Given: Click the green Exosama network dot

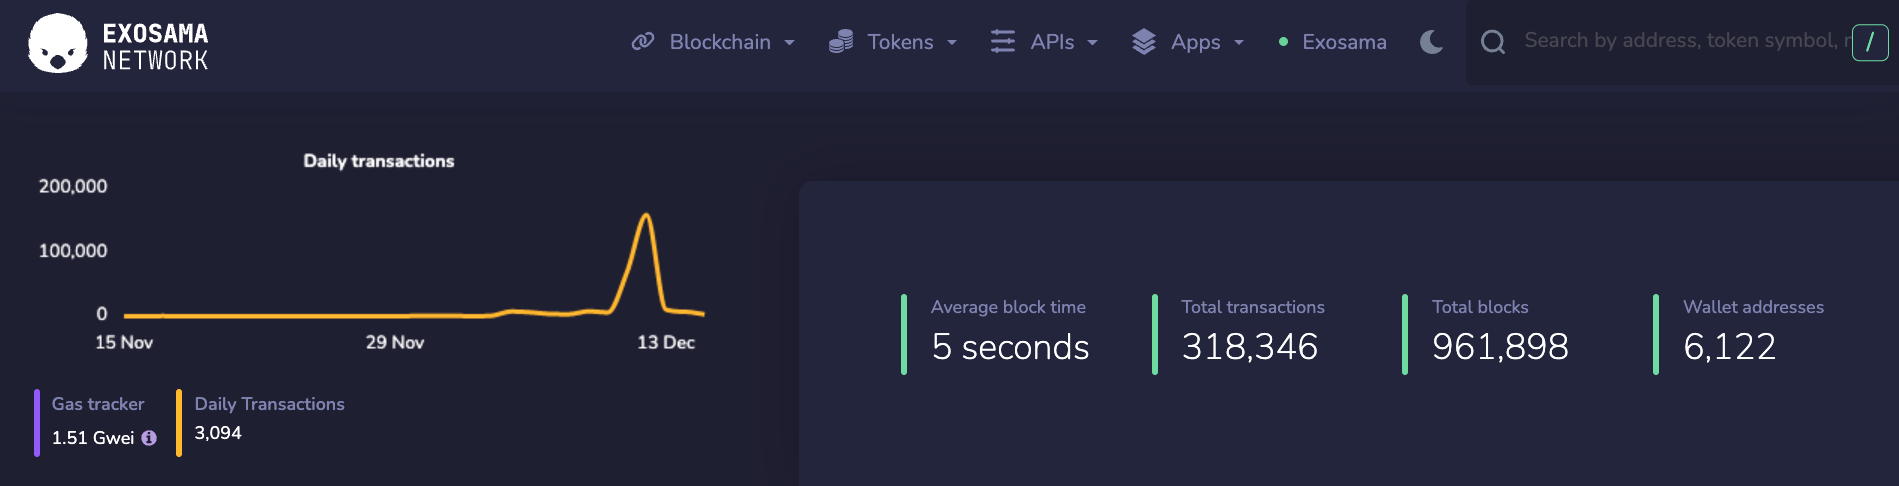Looking at the screenshot, I should pos(1283,42).
